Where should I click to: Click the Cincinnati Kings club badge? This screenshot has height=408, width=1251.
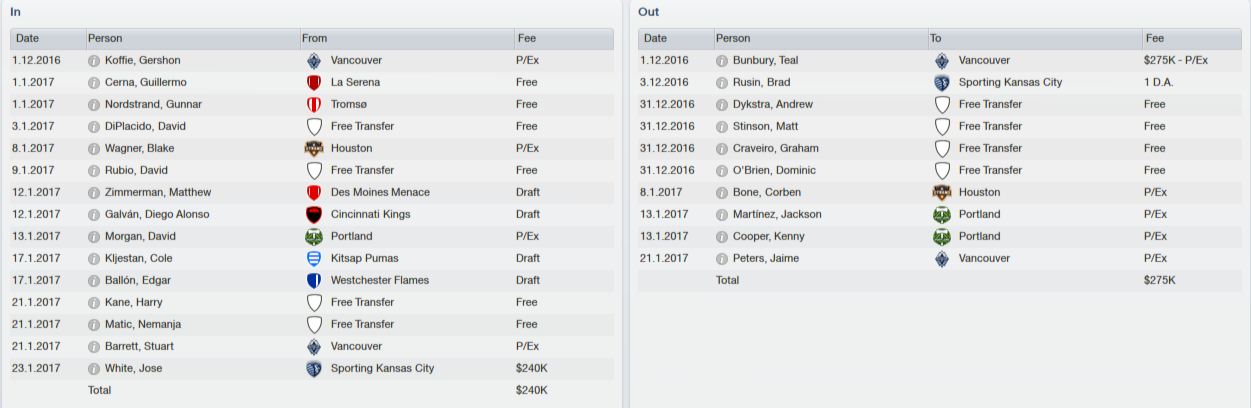(314, 215)
